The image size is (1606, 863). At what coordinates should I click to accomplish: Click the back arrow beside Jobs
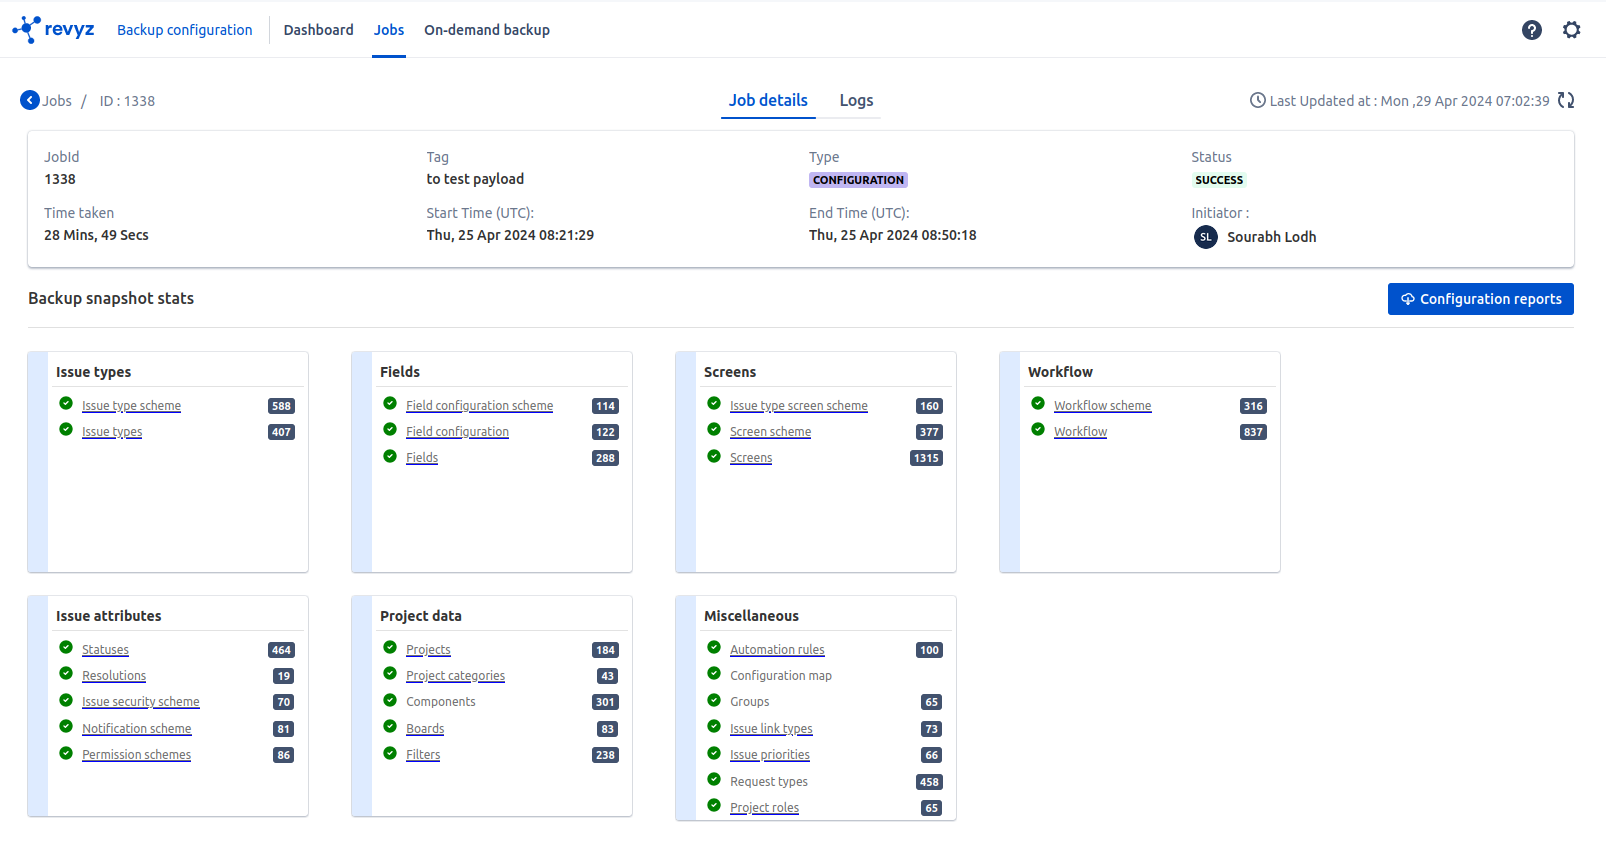click(x=30, y=100)
